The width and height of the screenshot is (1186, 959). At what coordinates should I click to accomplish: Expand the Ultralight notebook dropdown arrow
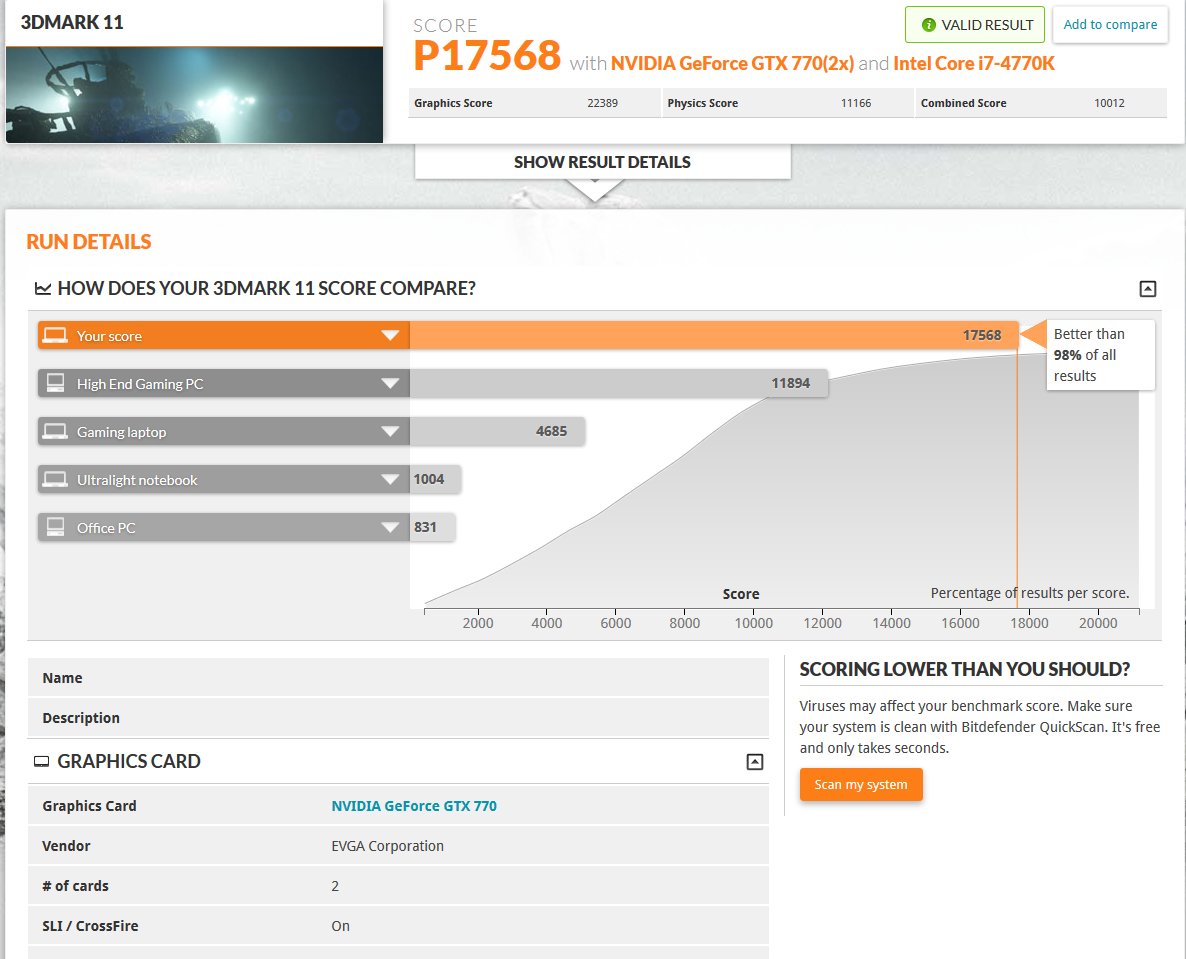click(390, 480)
